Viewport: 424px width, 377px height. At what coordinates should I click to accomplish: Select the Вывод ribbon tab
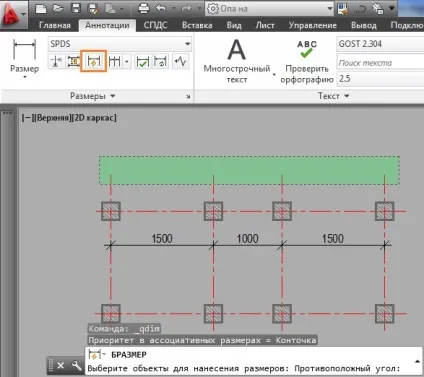(x=364, y=25)
